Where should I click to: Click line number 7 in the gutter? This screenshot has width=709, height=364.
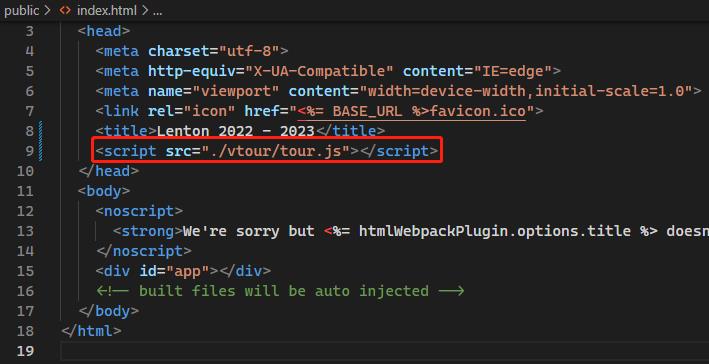tap(29, 111)
